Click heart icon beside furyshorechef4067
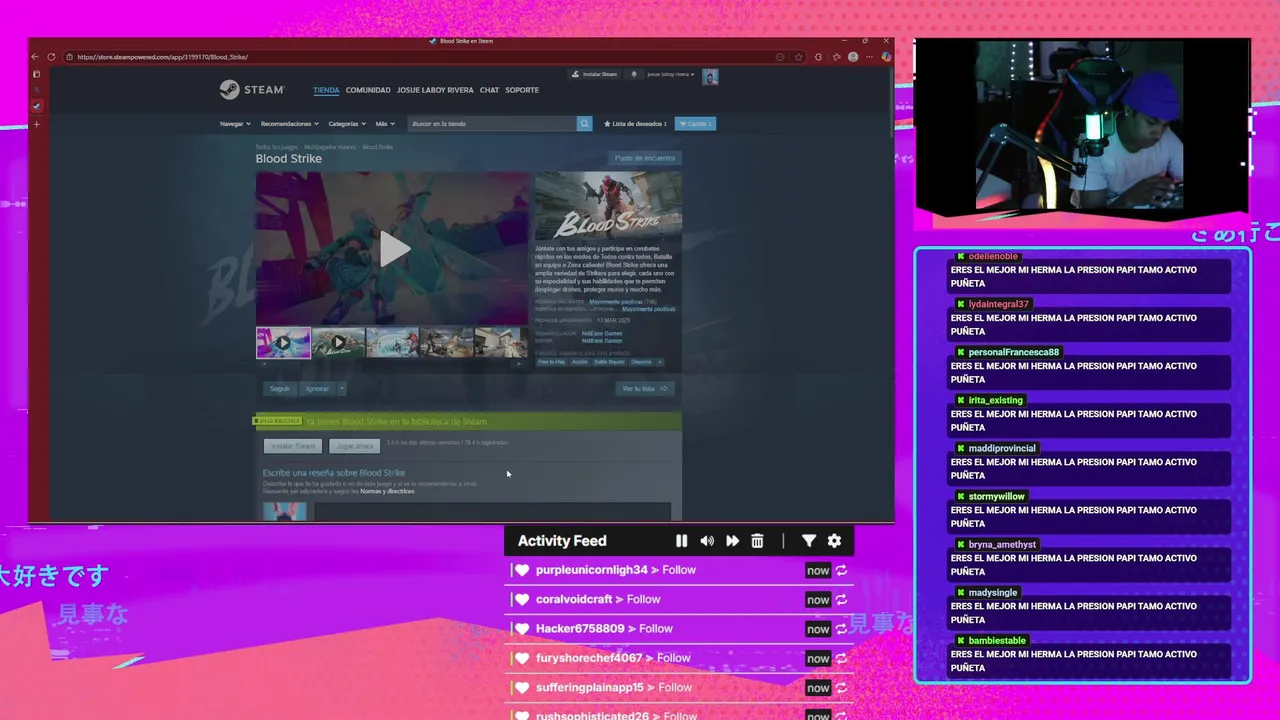Screen dimensions: 1280x720 point(522,658)
